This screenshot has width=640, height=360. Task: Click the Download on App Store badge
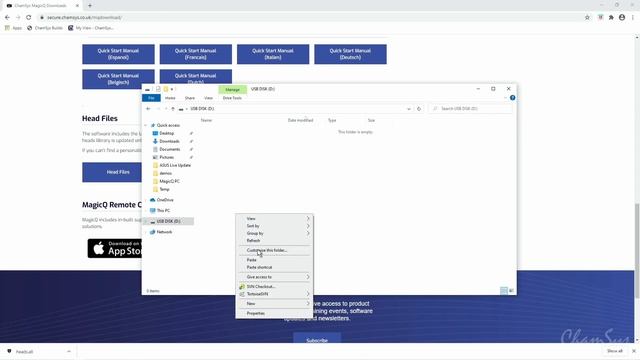pos(115,248)
